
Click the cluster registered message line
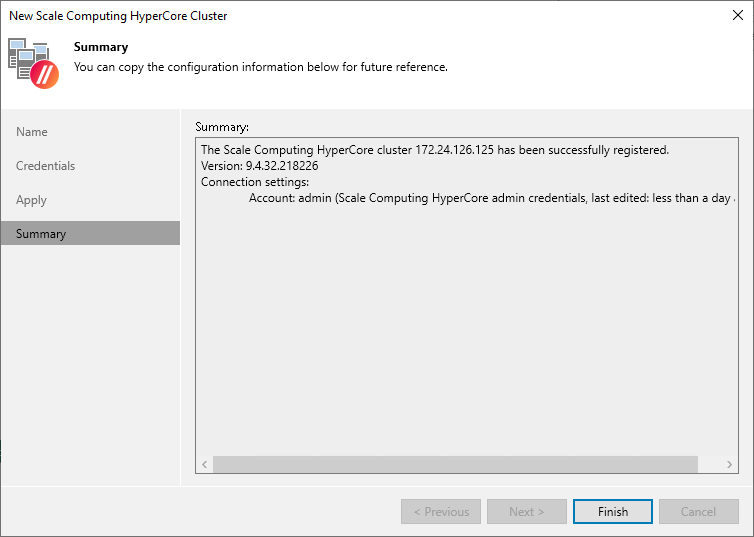click(x=435, y=150)
